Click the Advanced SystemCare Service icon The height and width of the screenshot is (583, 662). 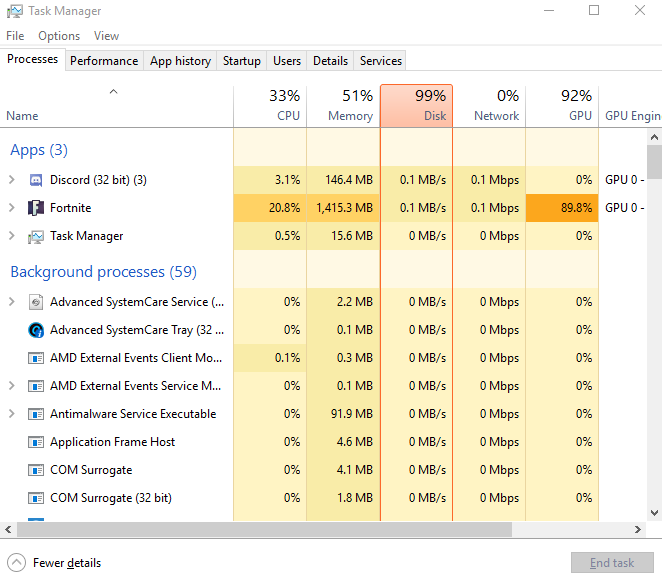[36, 302]
